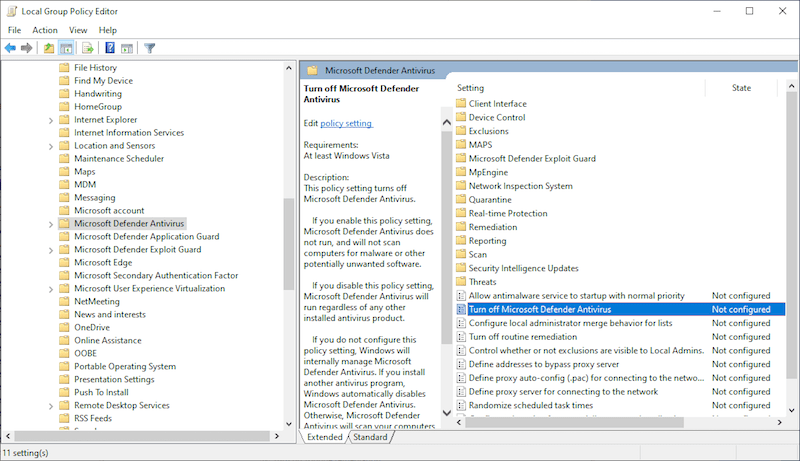Click the Client Interface folder icon
This screenshot has width=800, height=461.
(x=461, y=104)
